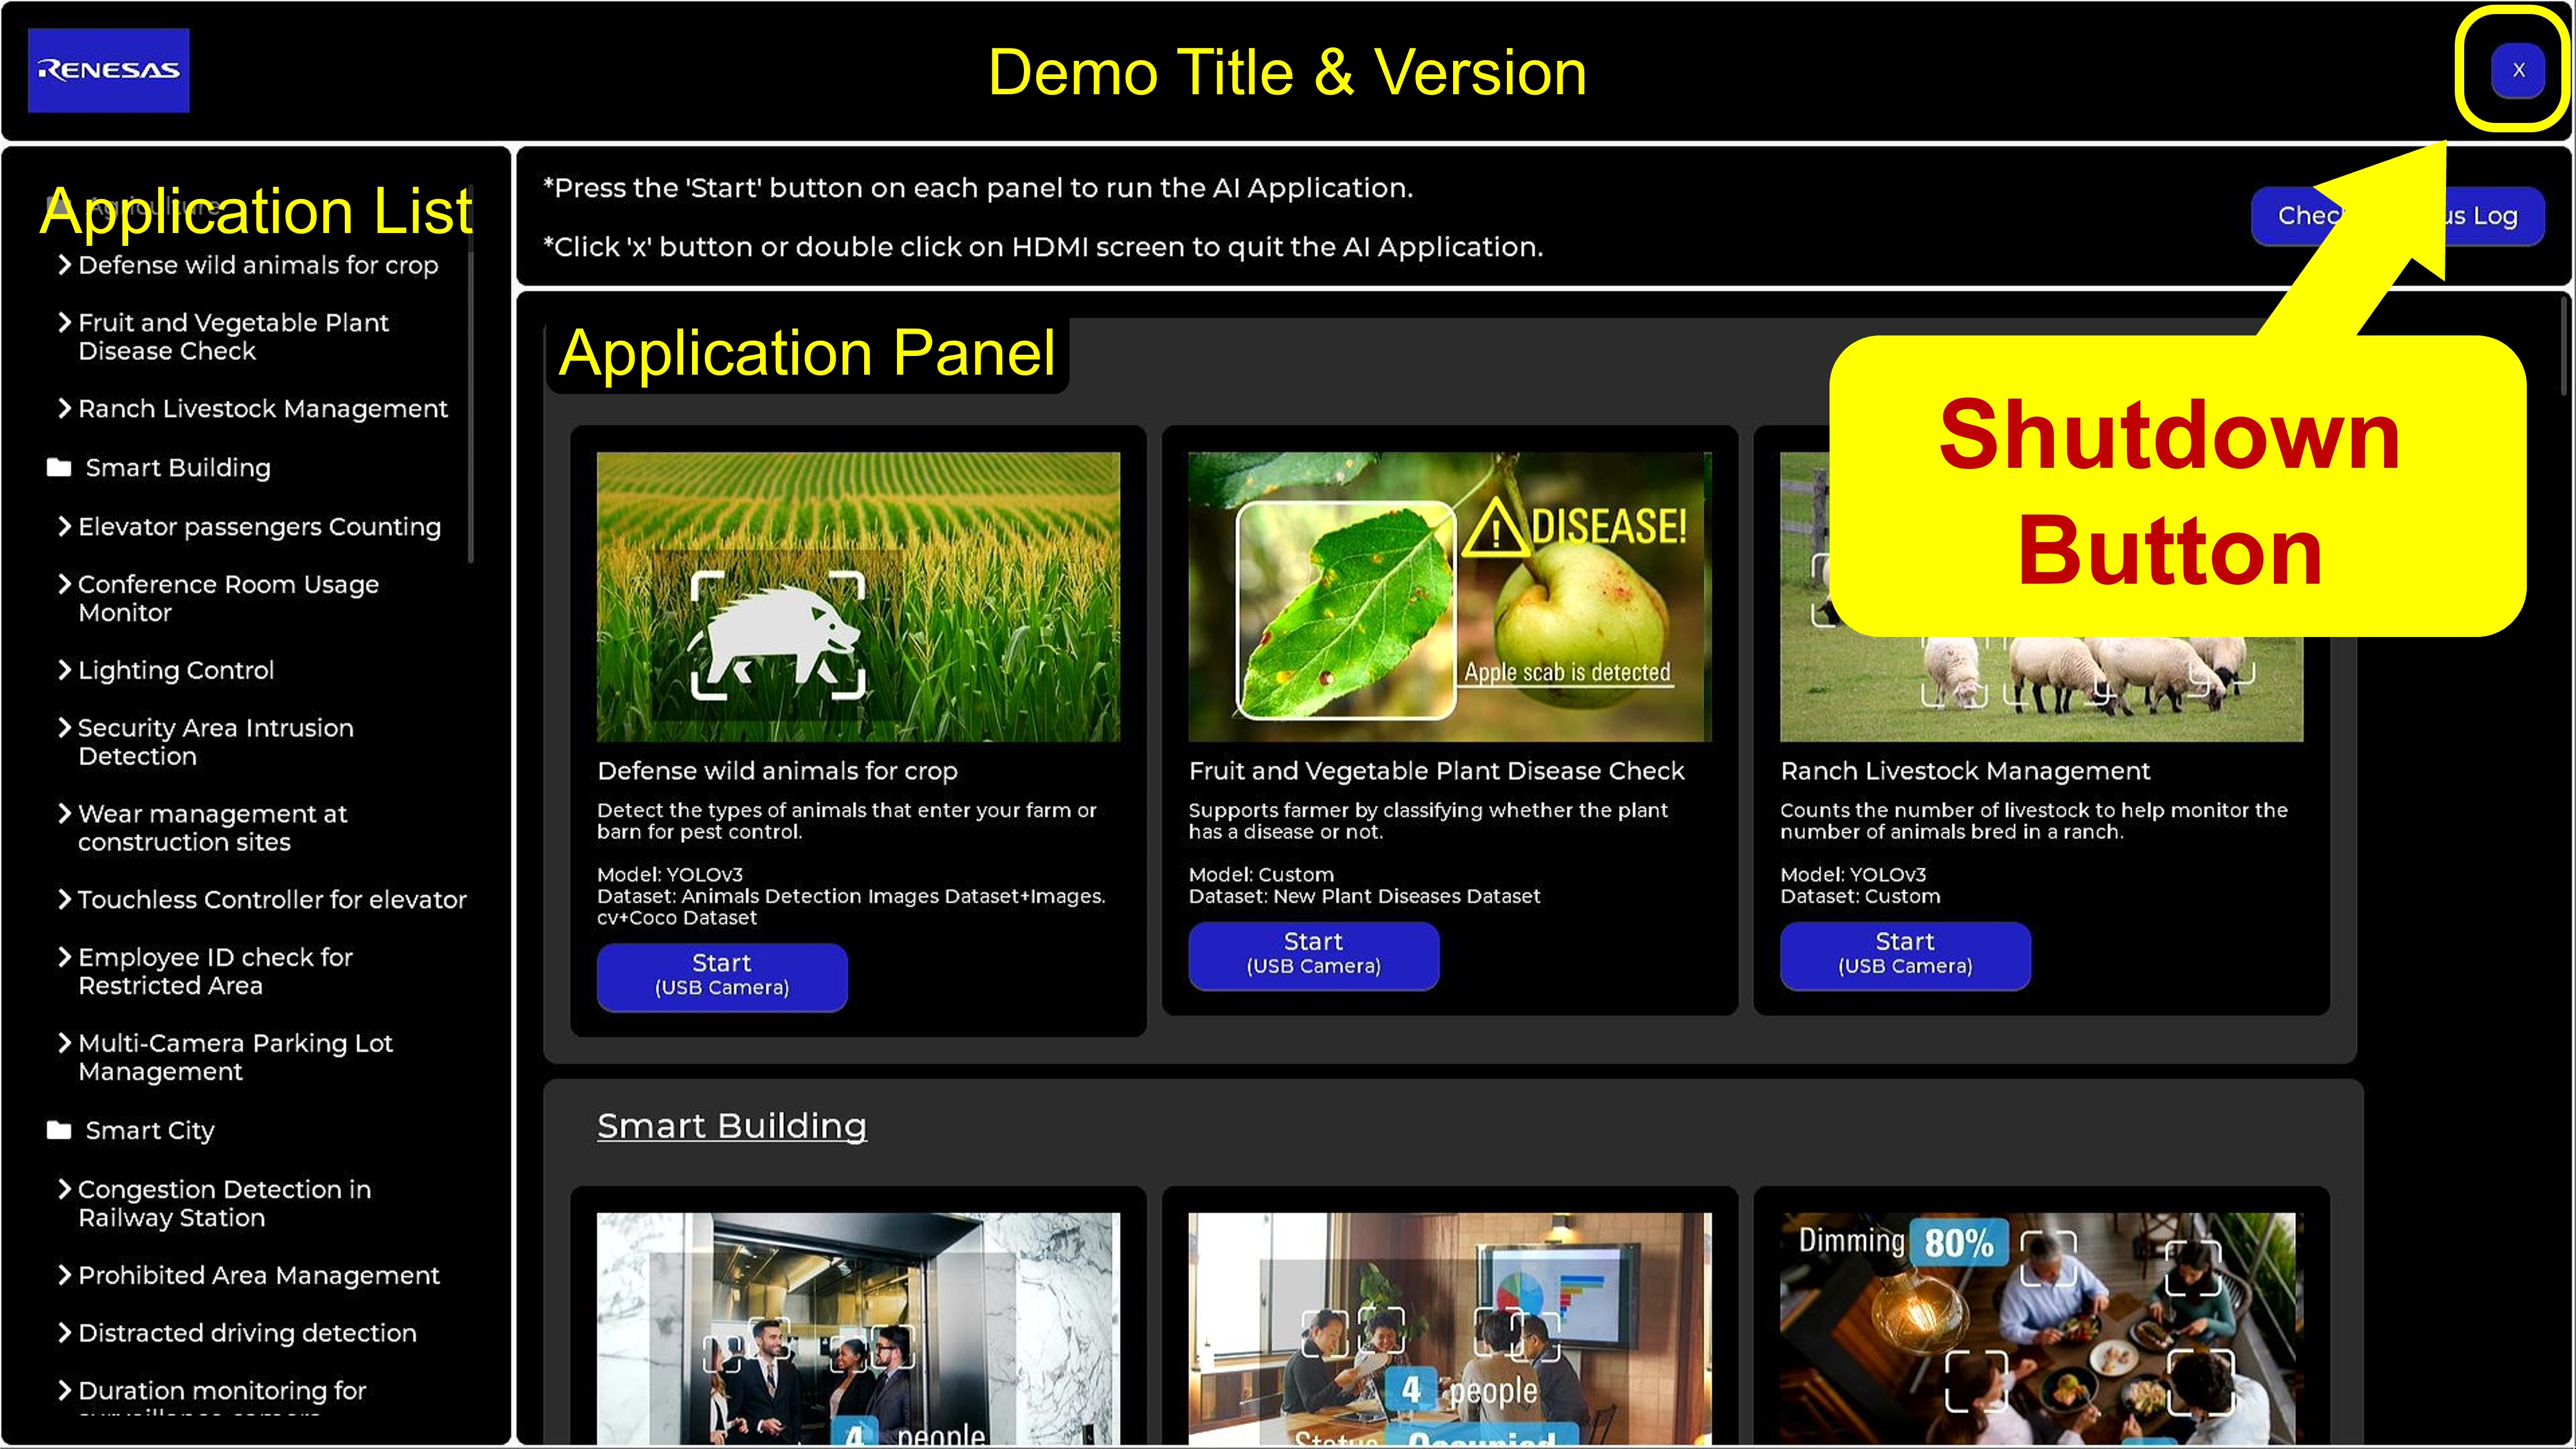Click chevron beside Touchless Controller for elevator
This screenshot has width=2576, height=1449.
click(64, 899)
